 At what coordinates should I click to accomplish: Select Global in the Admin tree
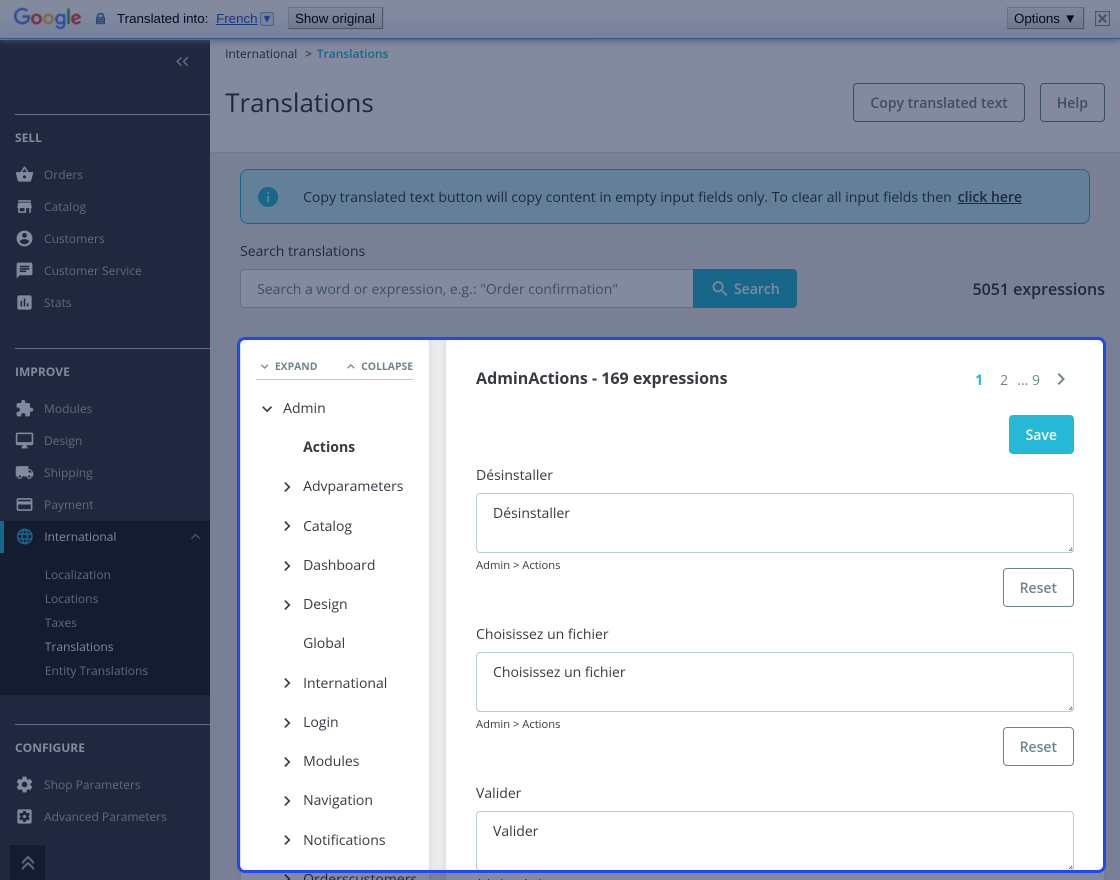[324, 643]
